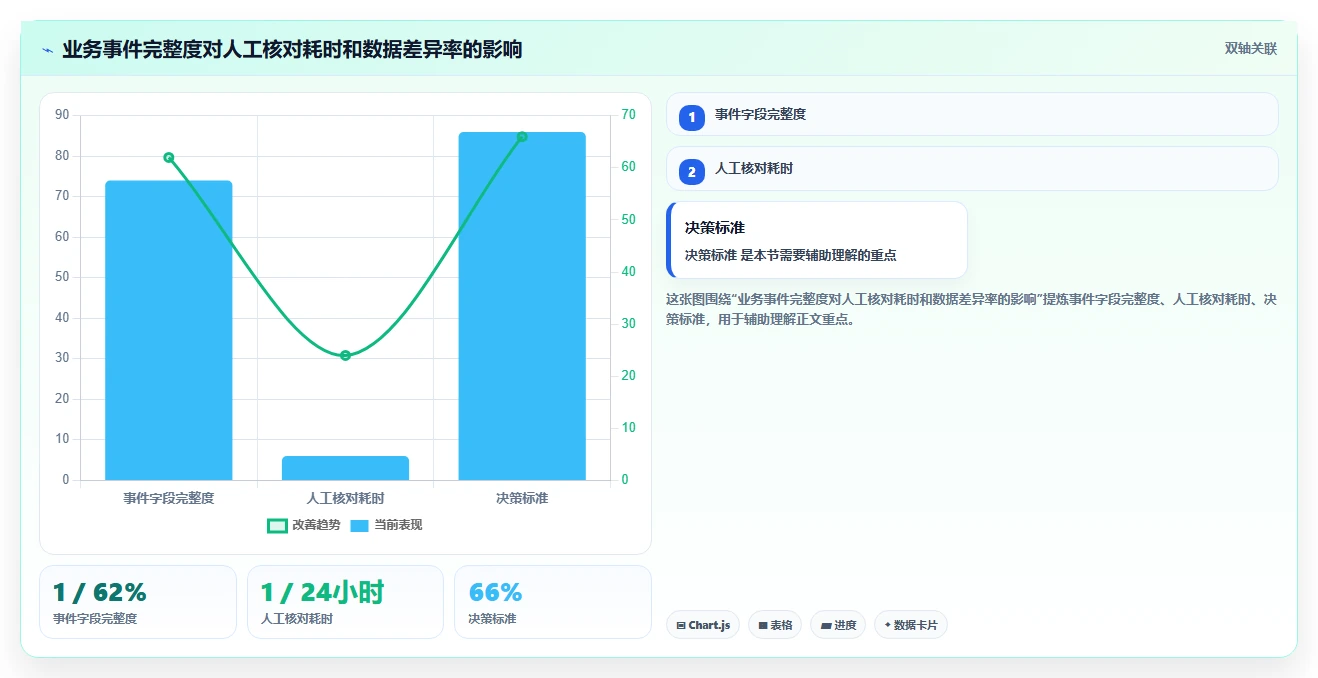Click the 66% stat card

[x=552, y=602]
